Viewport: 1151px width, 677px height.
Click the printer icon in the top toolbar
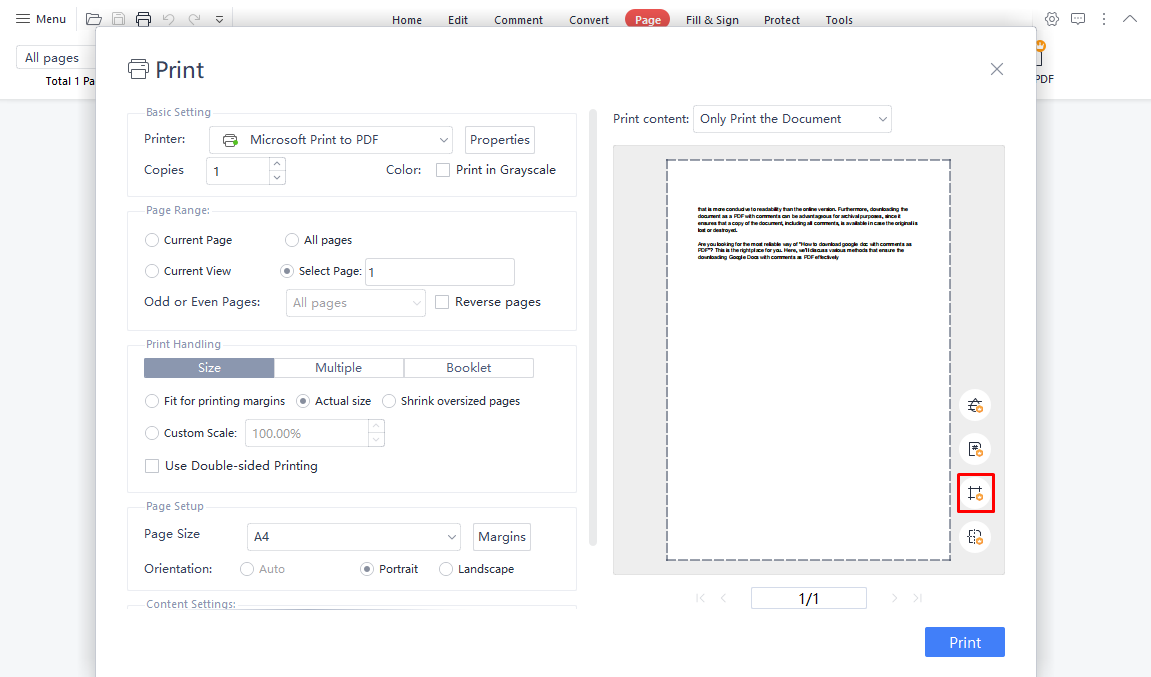click(143, 19)
